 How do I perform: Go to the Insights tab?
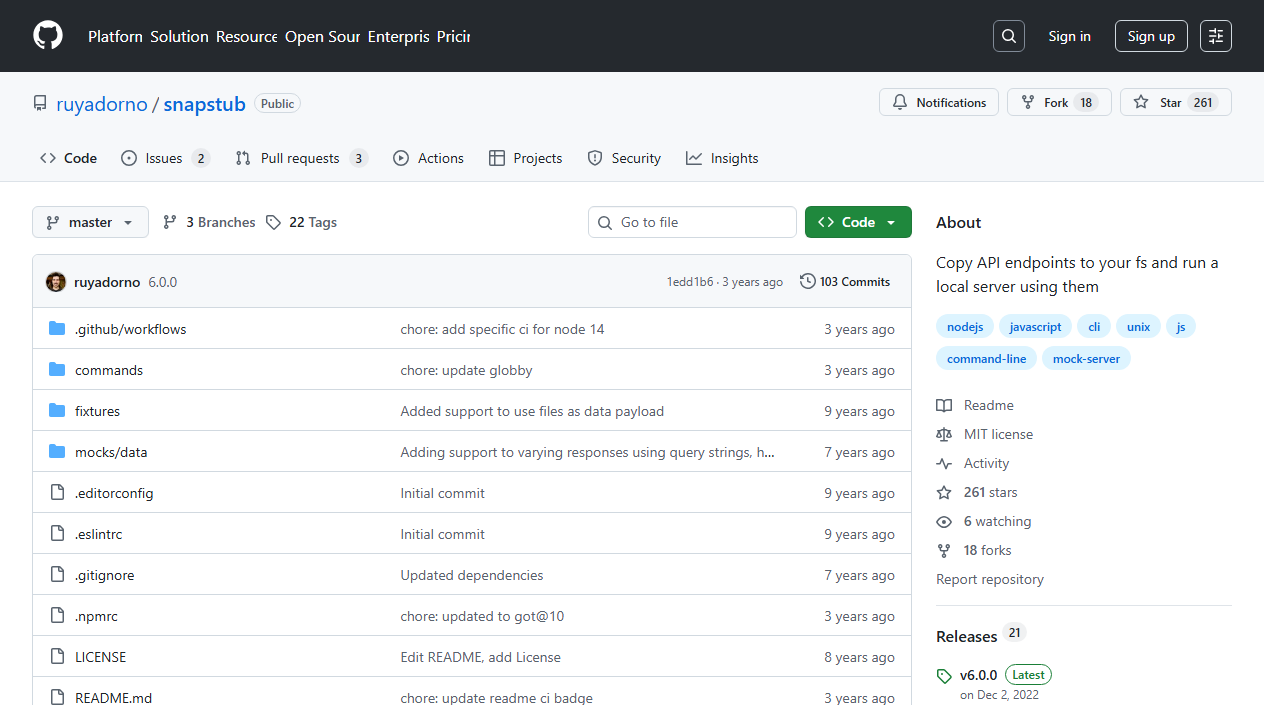722,158
